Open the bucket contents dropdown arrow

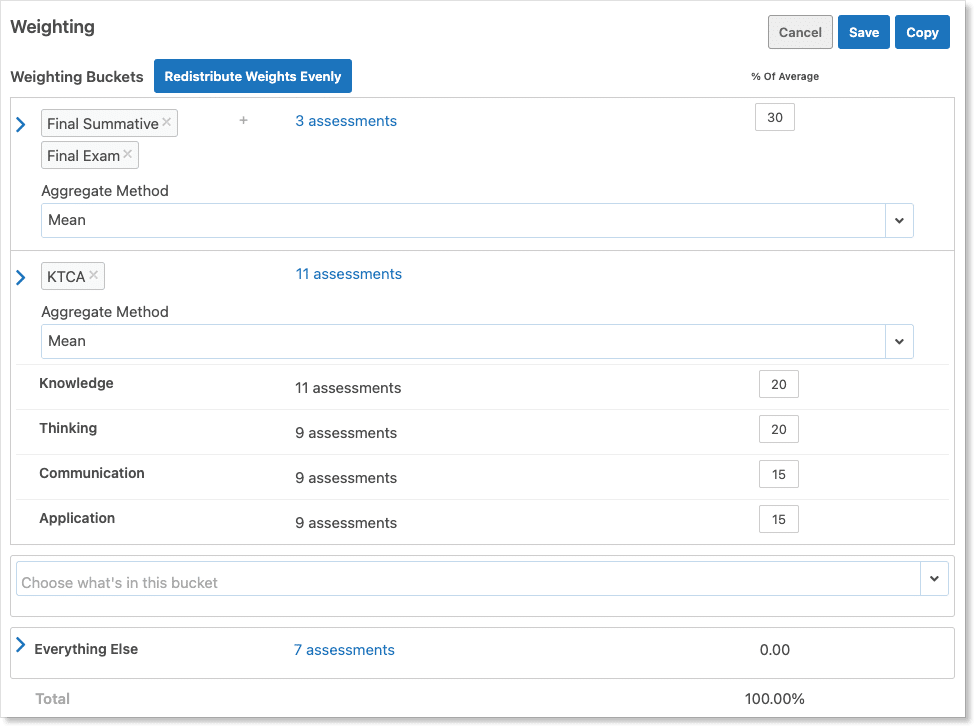click(x=934, y=578)
